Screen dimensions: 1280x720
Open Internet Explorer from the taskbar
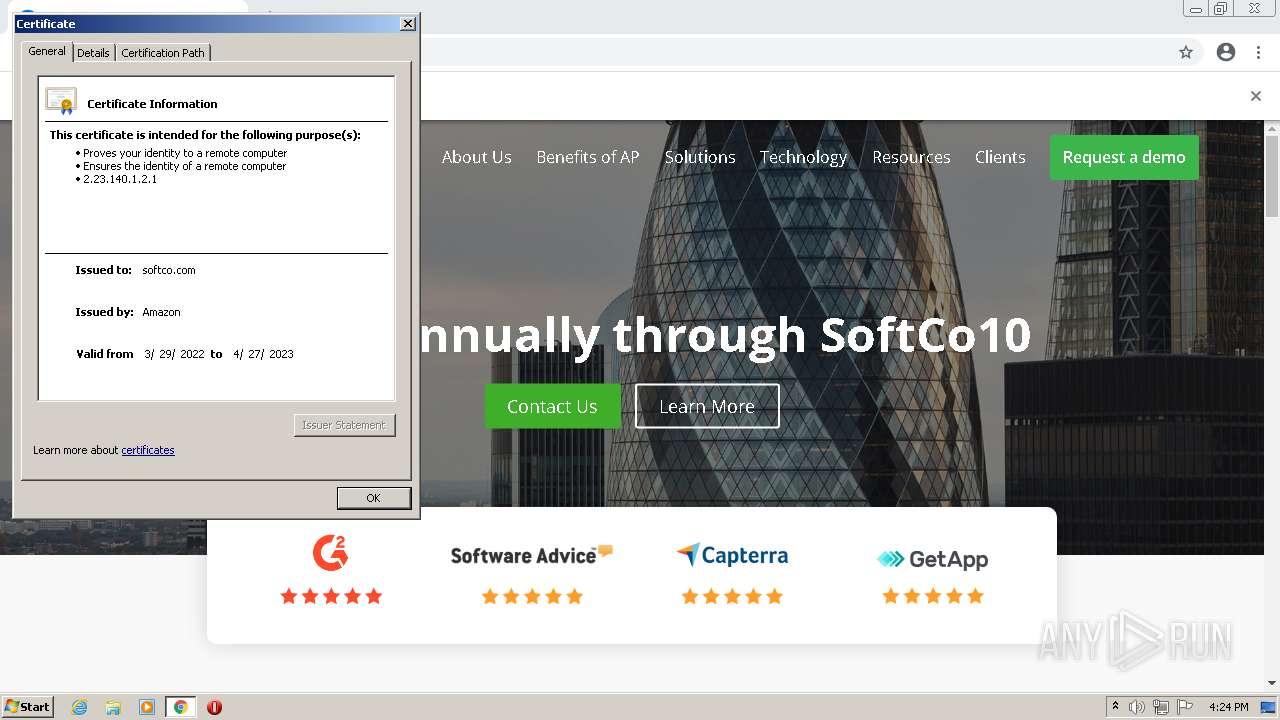(80, 707)
